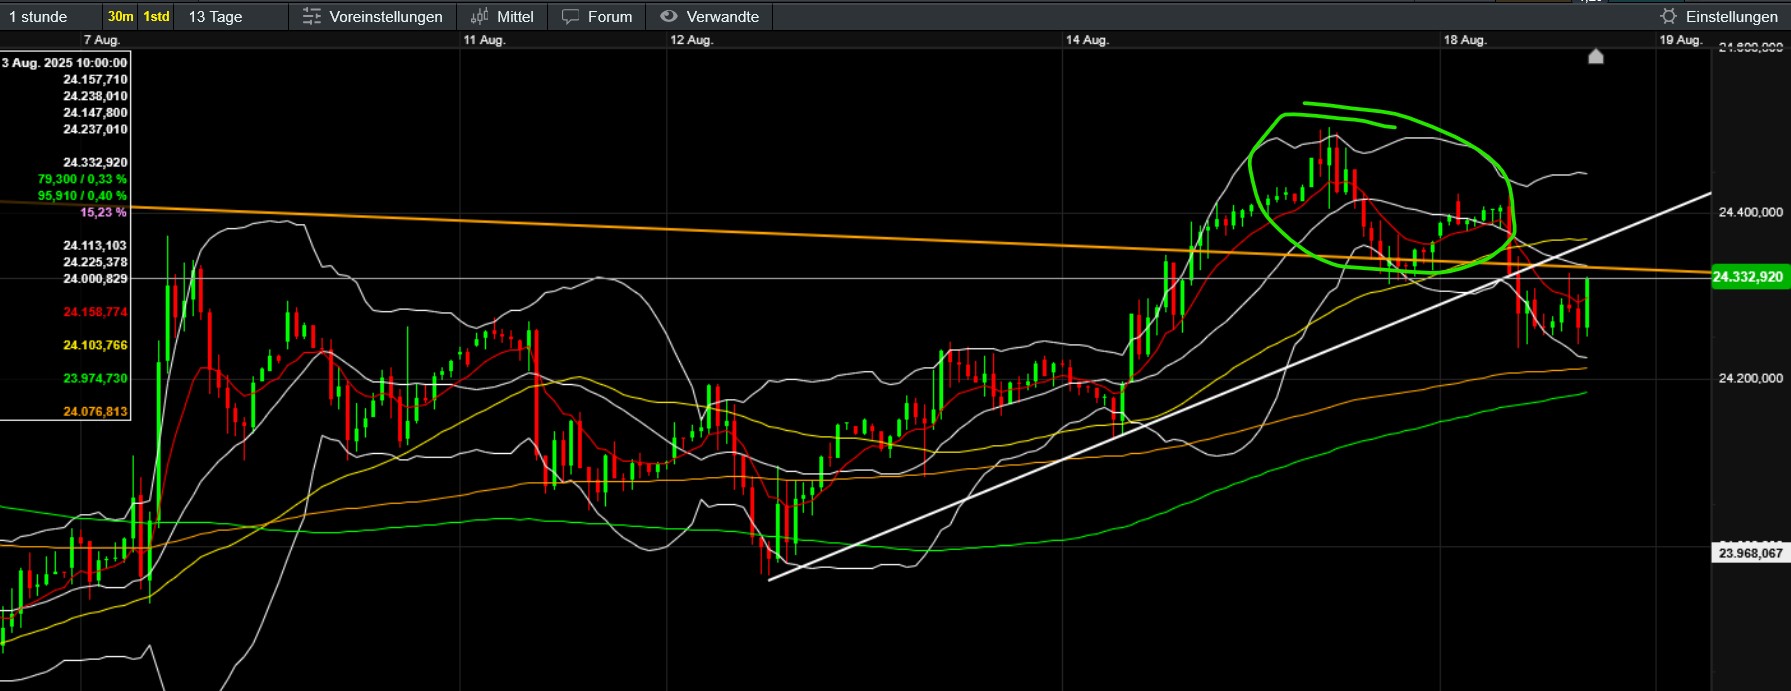Viewport: 1791px width, 691px height.
Task: Click the pink legend value '15,23 %'
Action: [103, 212]
